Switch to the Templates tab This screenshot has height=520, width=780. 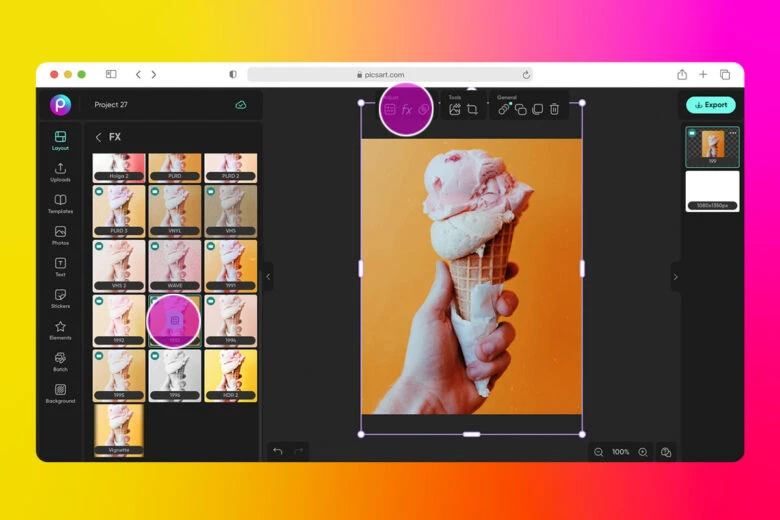pos(60,203)
